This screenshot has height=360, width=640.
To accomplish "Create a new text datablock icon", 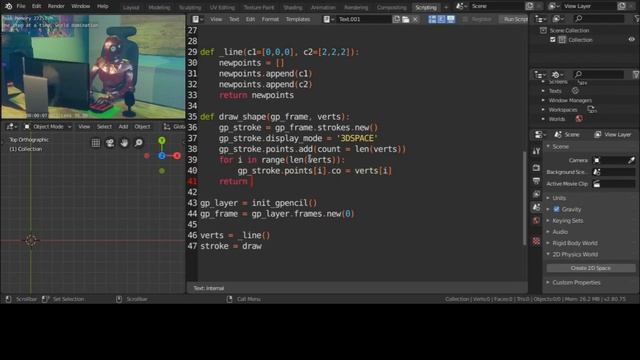I will pos(396,19).
